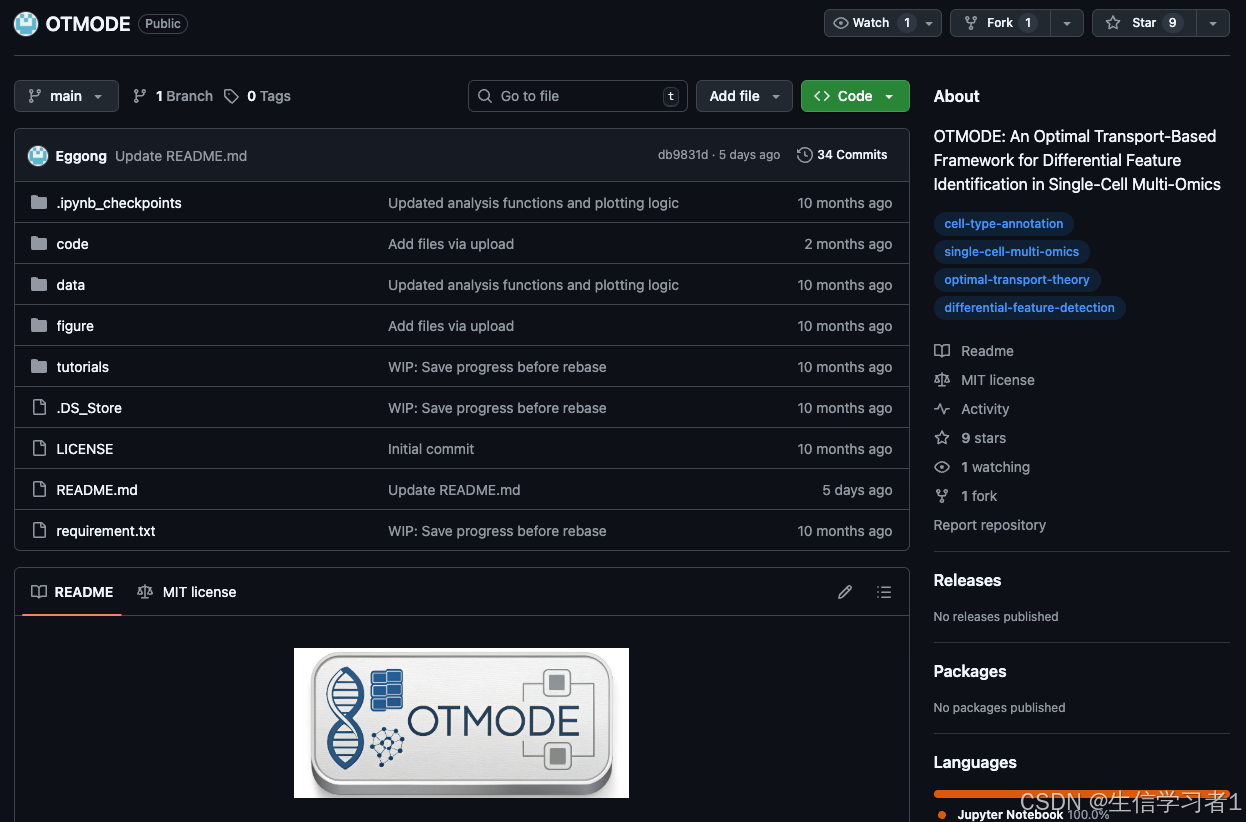Viewport: 1246px width, 822px height.
Task: Click the requirement.txt file icon
Action: [x=39, y=531]
